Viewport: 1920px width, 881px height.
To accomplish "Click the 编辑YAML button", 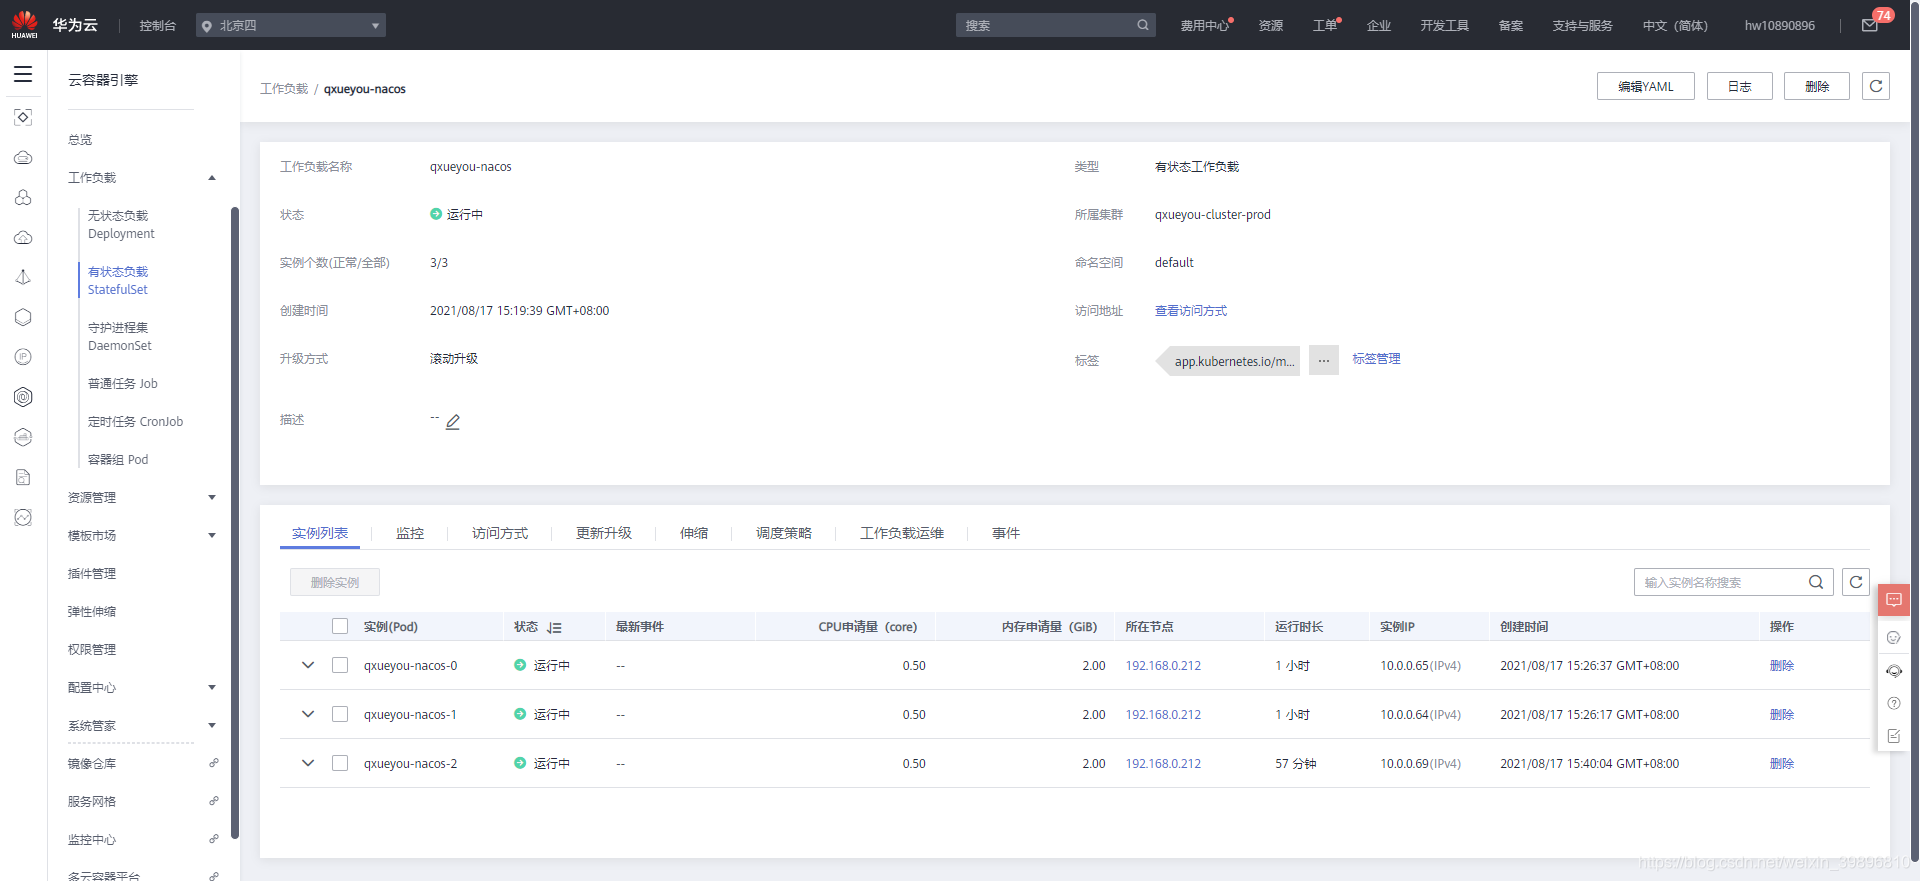I will click(x=1646, y=86).
